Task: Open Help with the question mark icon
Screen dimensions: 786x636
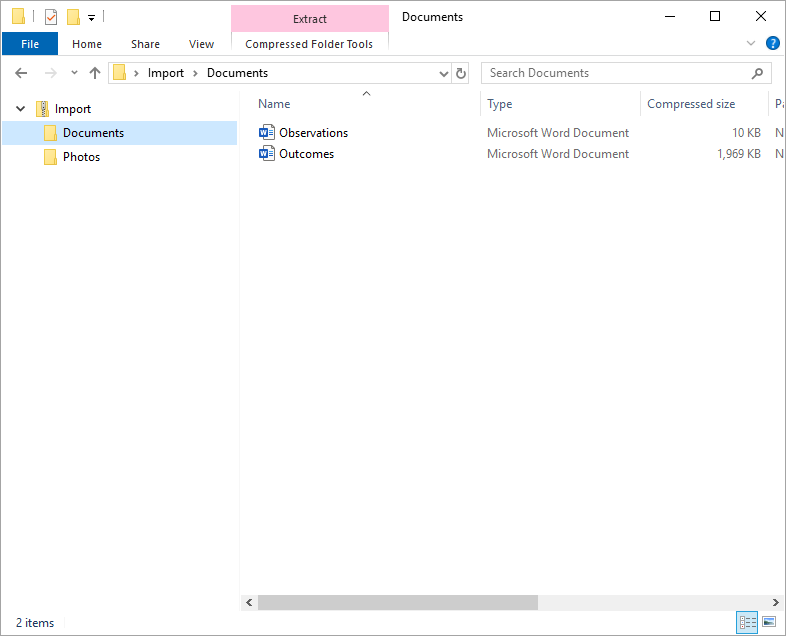Action: (772, 43)
